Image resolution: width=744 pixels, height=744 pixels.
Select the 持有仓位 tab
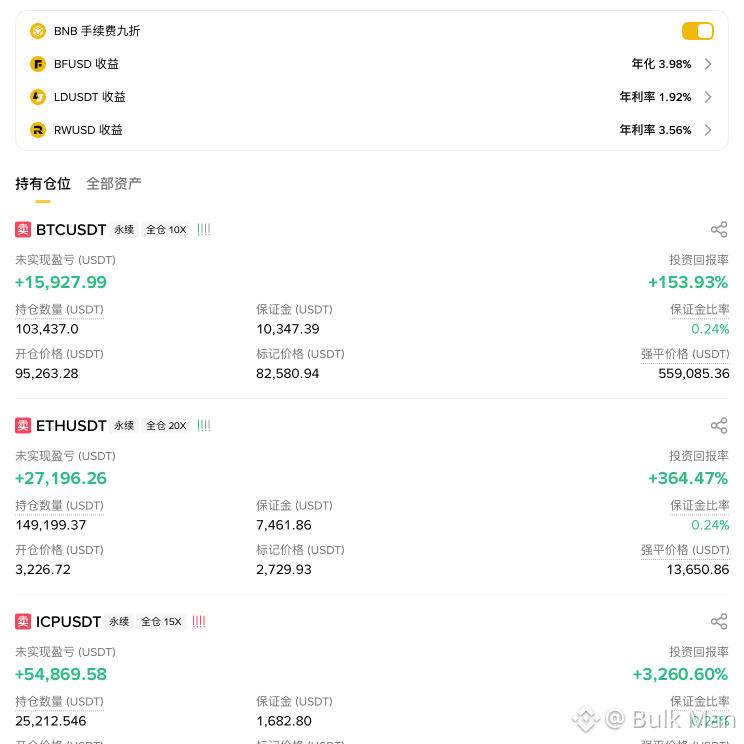[43, 184]
